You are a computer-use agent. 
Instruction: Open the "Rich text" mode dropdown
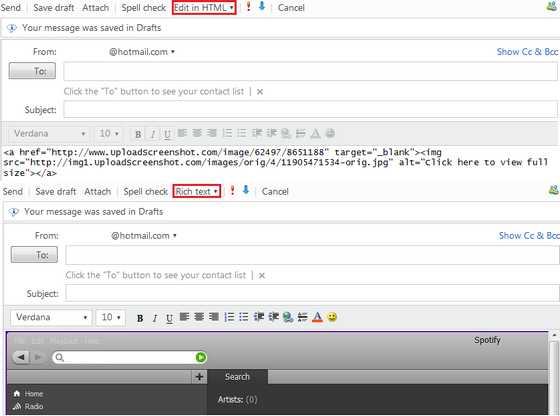click(x=196, y=191)
